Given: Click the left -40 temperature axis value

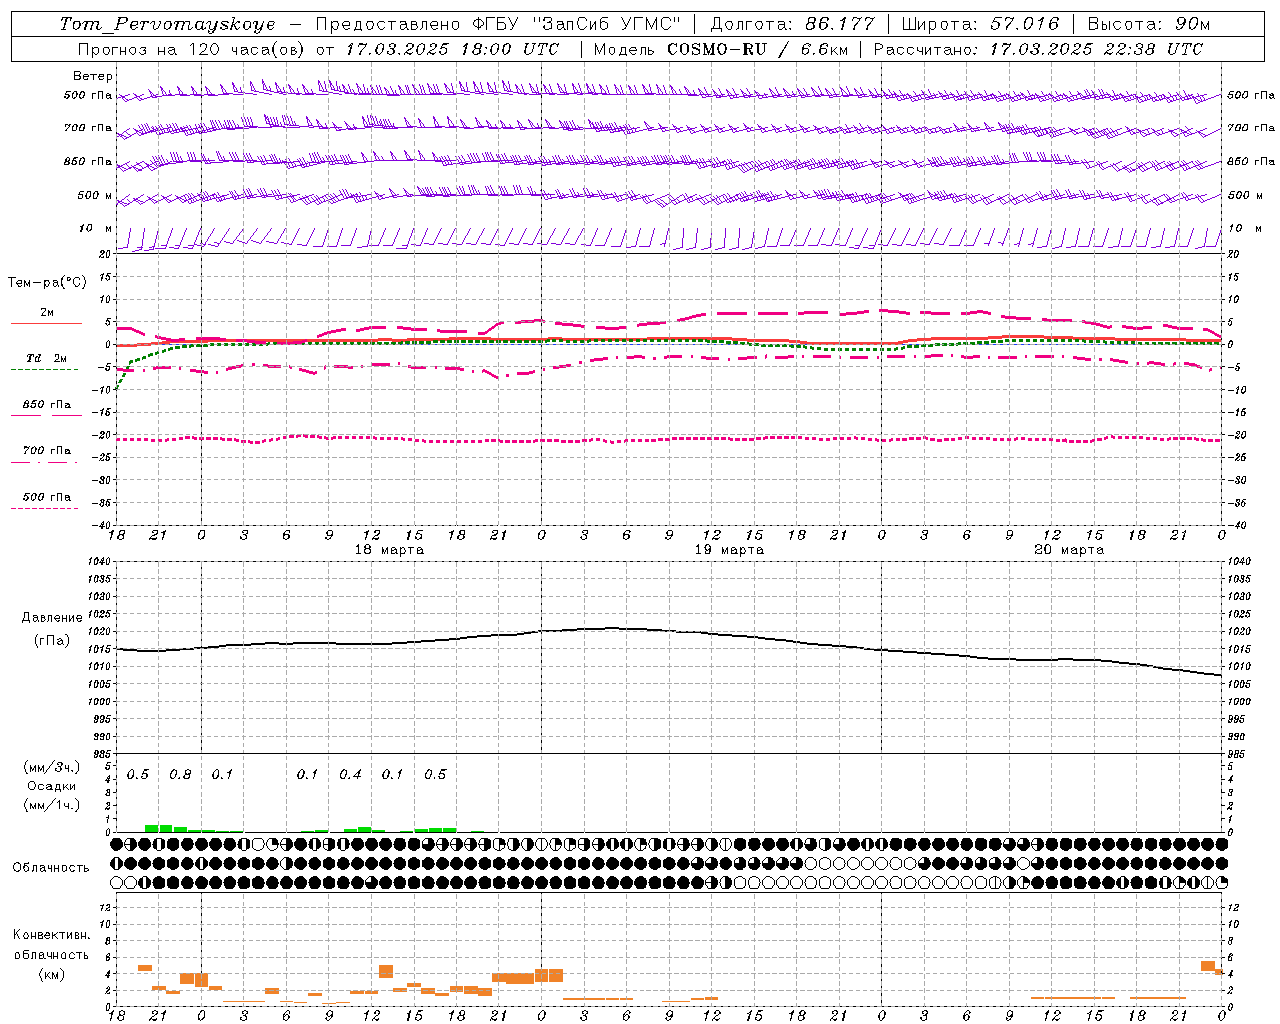Looking at the screenshot, I should 102,525.
